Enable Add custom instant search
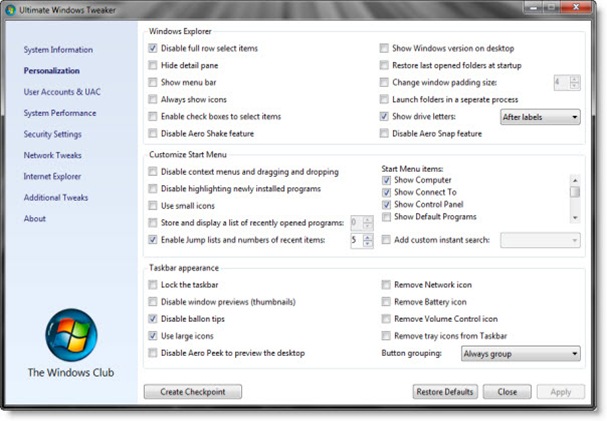This screenshot has width=607, height=421. click(386, 240)
